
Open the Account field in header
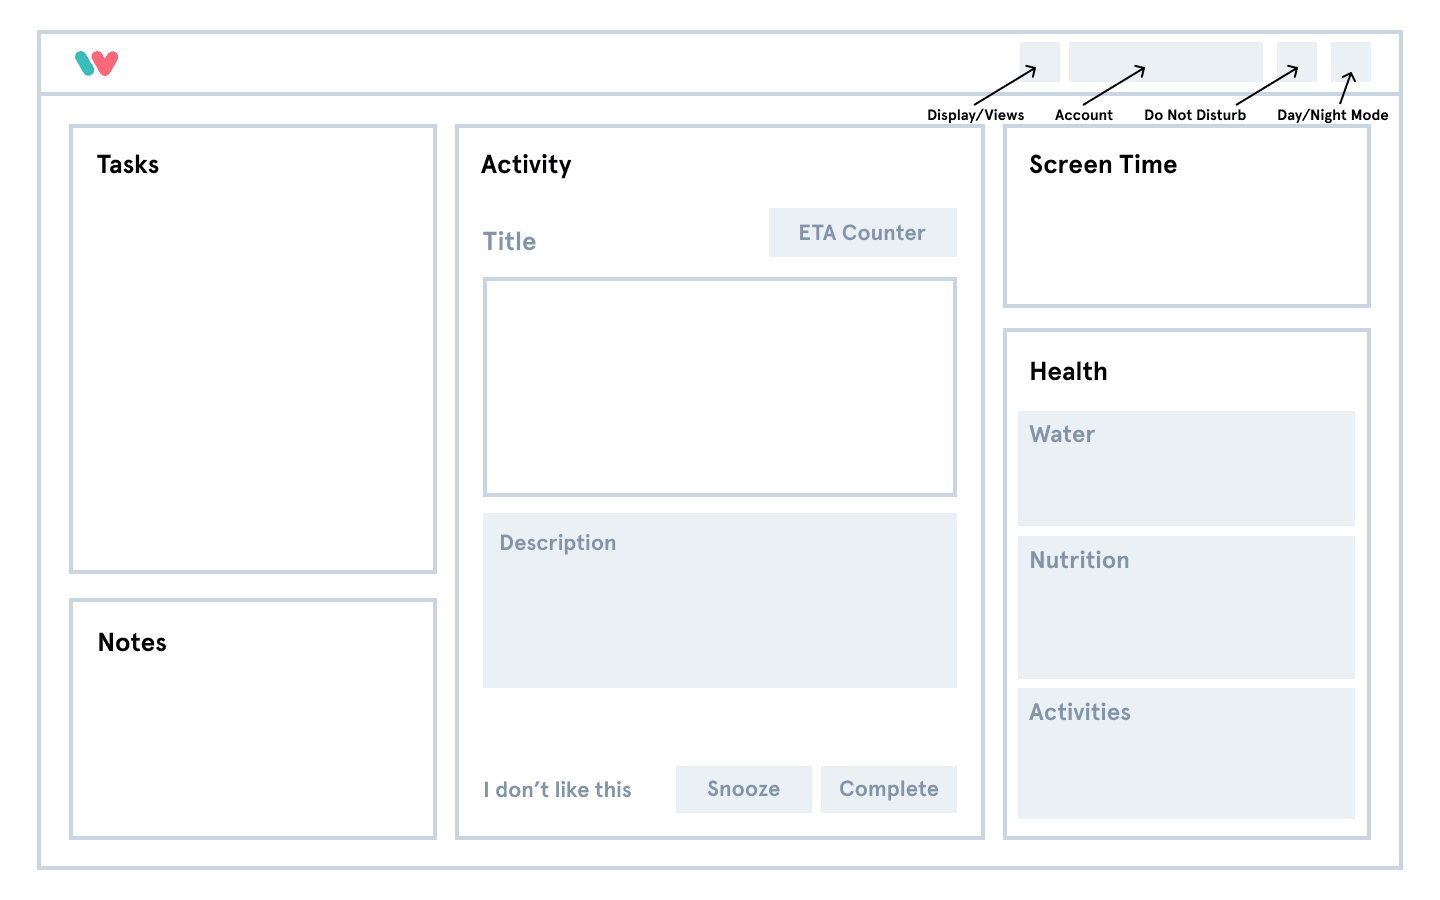(1166, 62)
